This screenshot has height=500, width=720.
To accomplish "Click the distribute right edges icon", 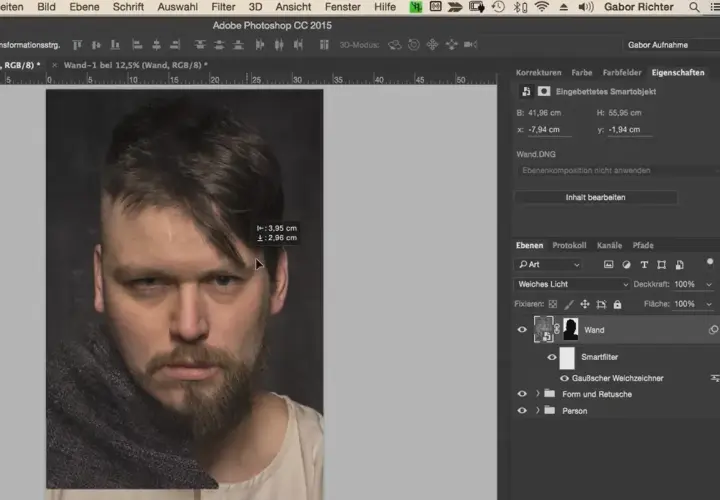I will point(298,45).
